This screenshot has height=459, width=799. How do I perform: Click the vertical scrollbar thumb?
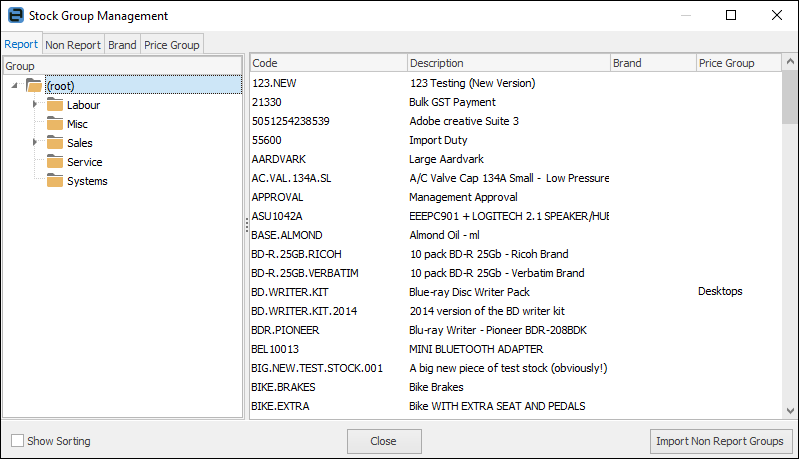point(790,97)
